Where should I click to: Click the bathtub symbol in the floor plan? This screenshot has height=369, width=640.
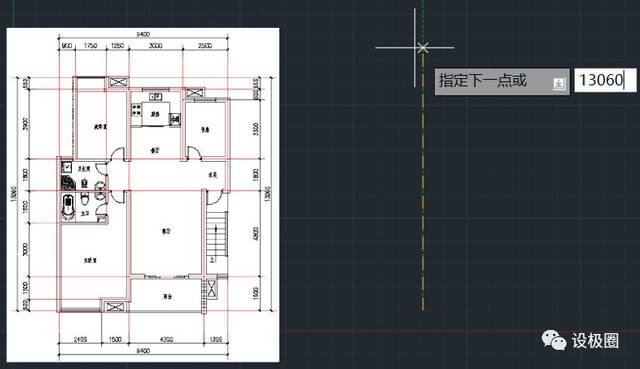(x=68, y=207)
